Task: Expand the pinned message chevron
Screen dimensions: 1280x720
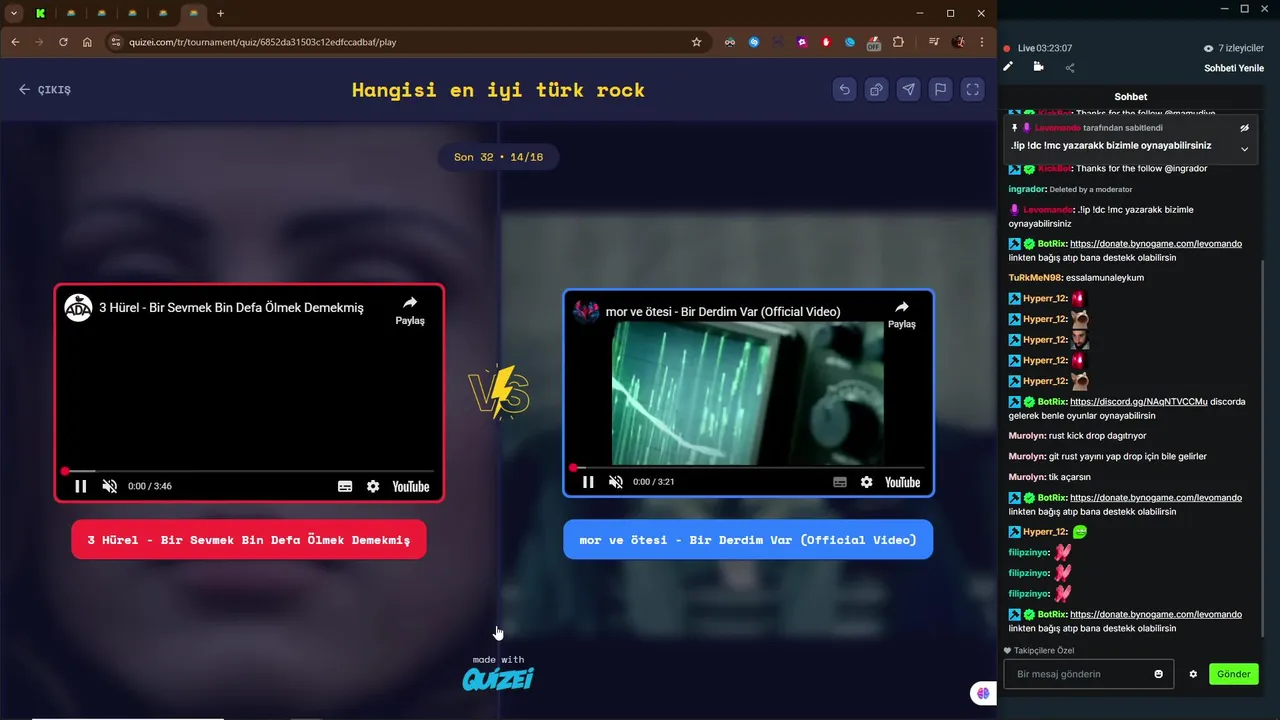Action: (1245, 149)
